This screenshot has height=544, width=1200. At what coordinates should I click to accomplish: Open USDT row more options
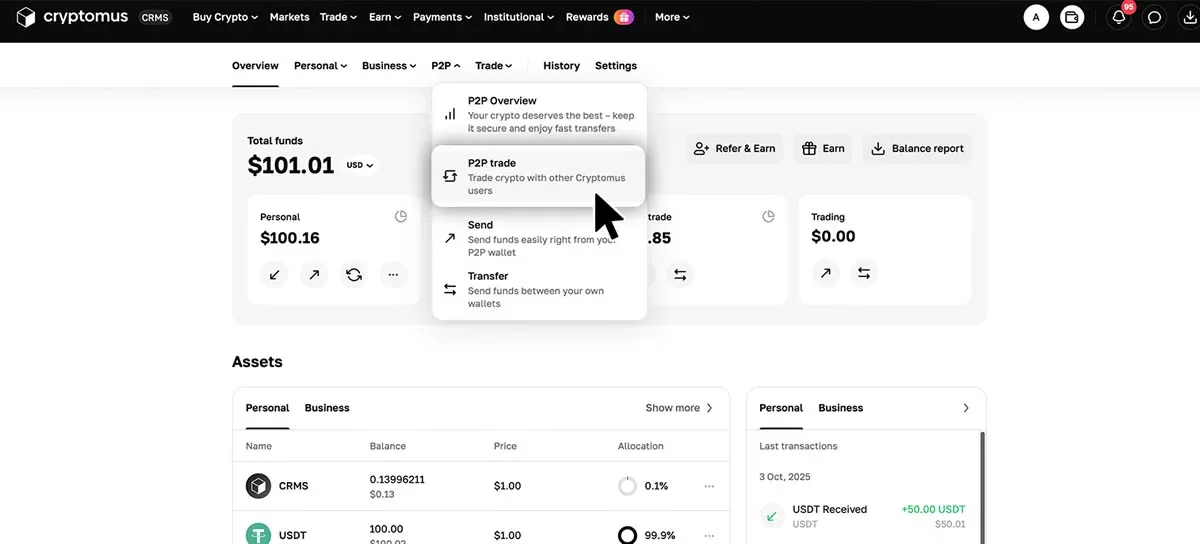(709, 535)
